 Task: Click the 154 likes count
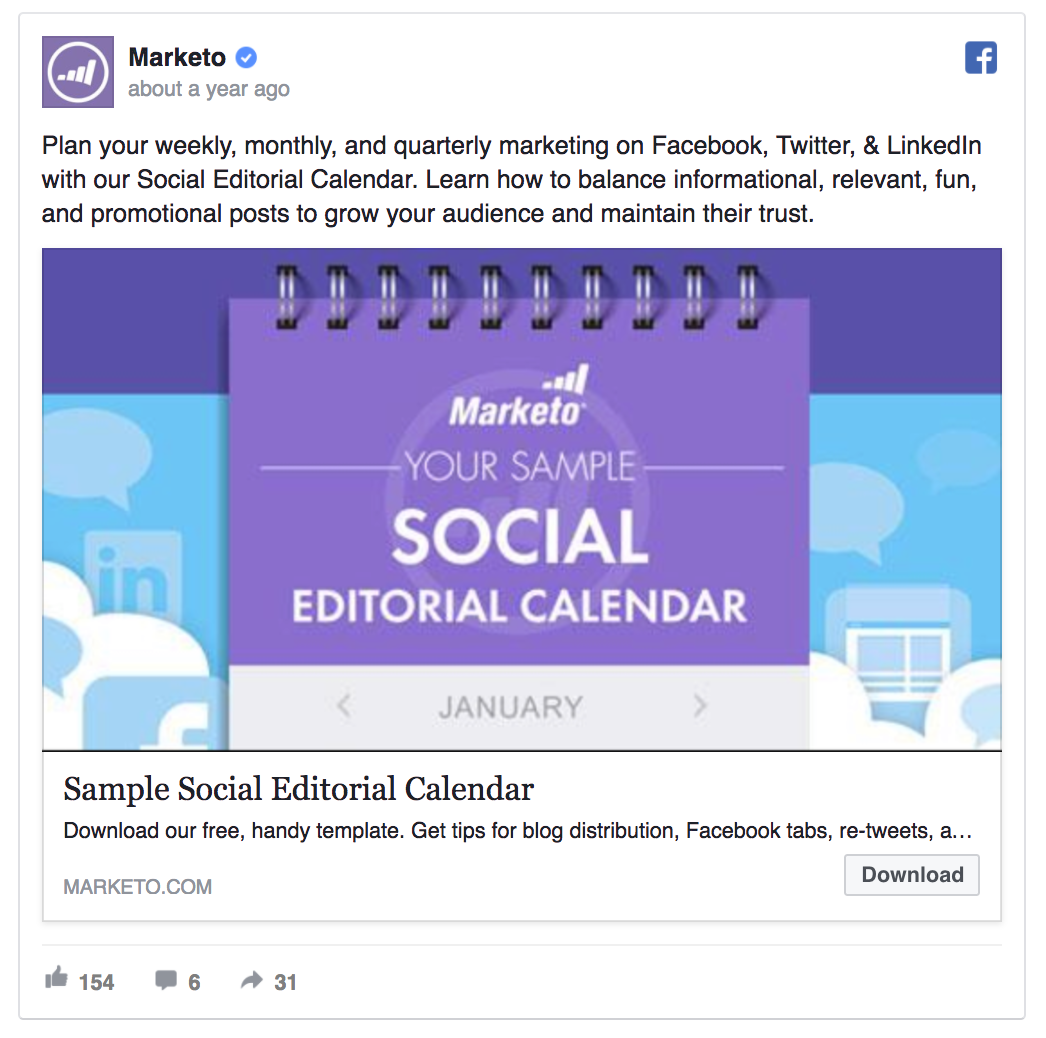coord(97,982)
